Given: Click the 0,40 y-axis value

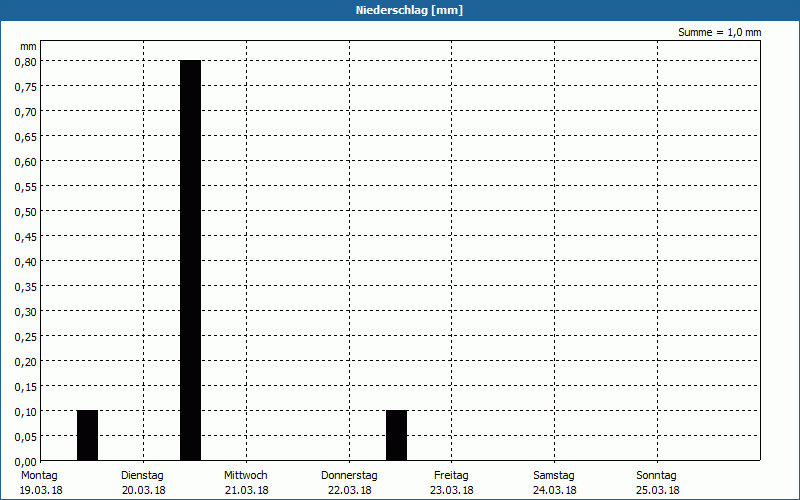Looking at the screenshot, I should click(26, 262).
